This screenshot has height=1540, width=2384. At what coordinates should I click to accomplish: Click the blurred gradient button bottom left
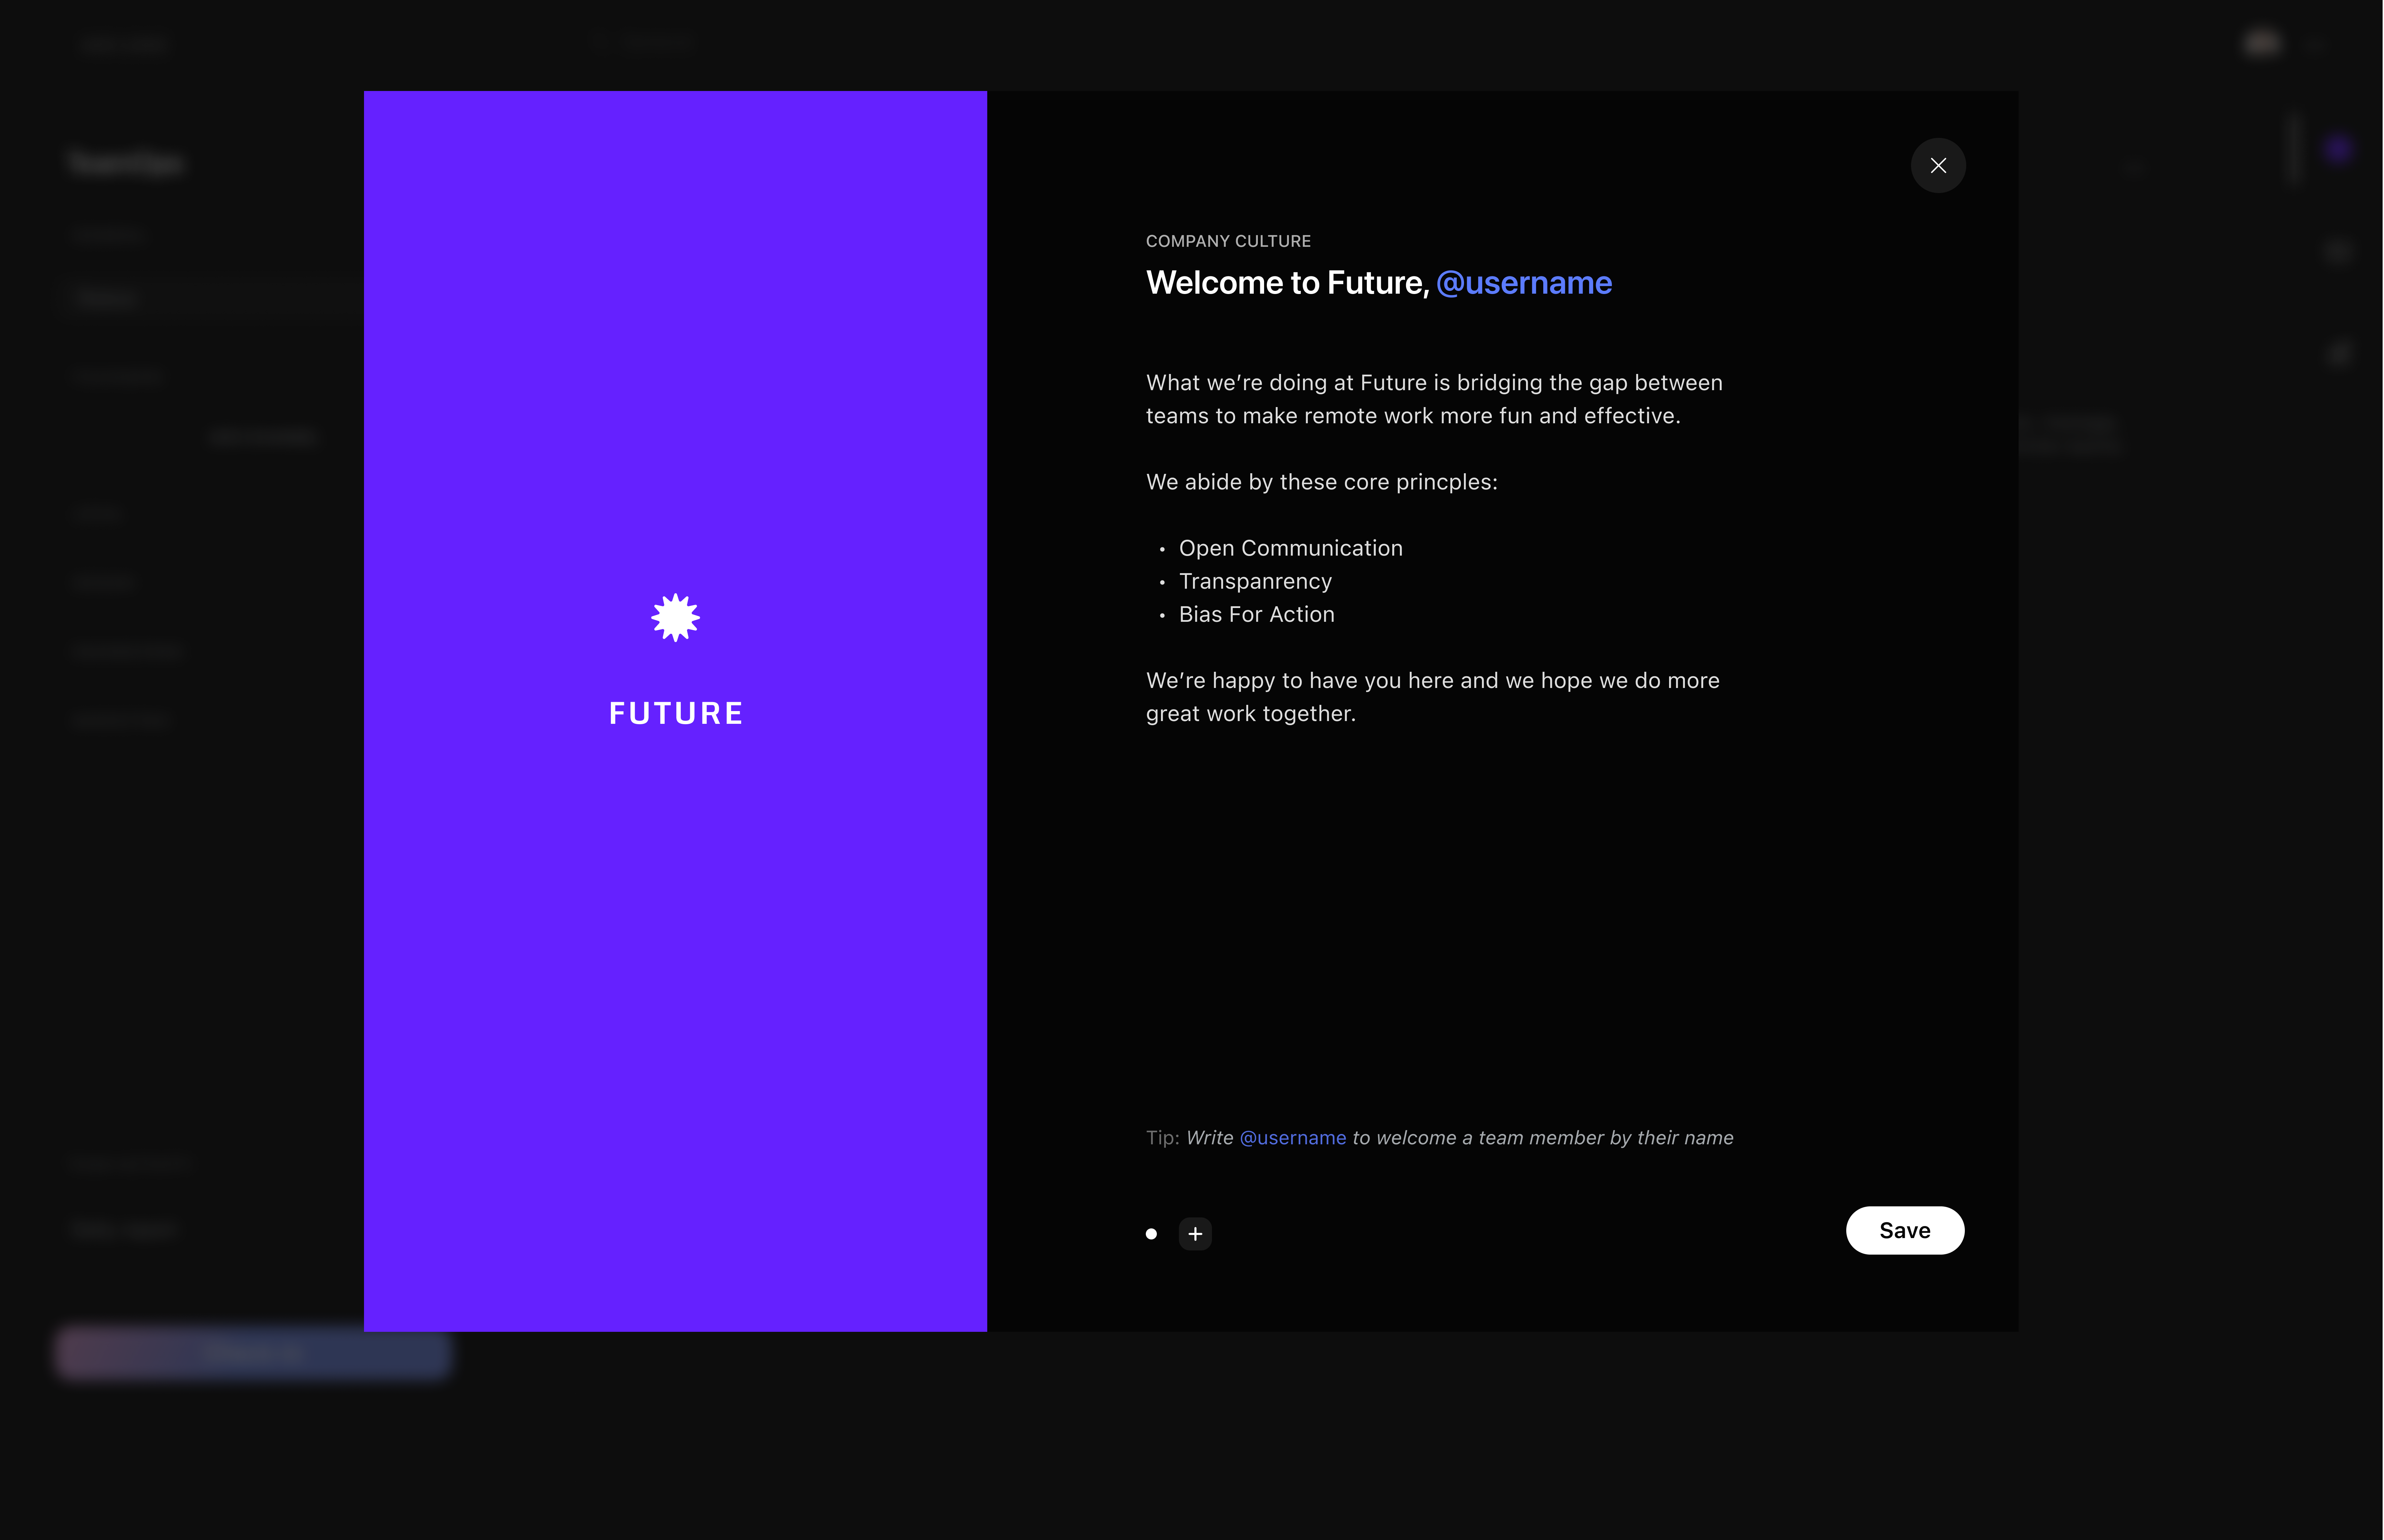[252, 1354]
